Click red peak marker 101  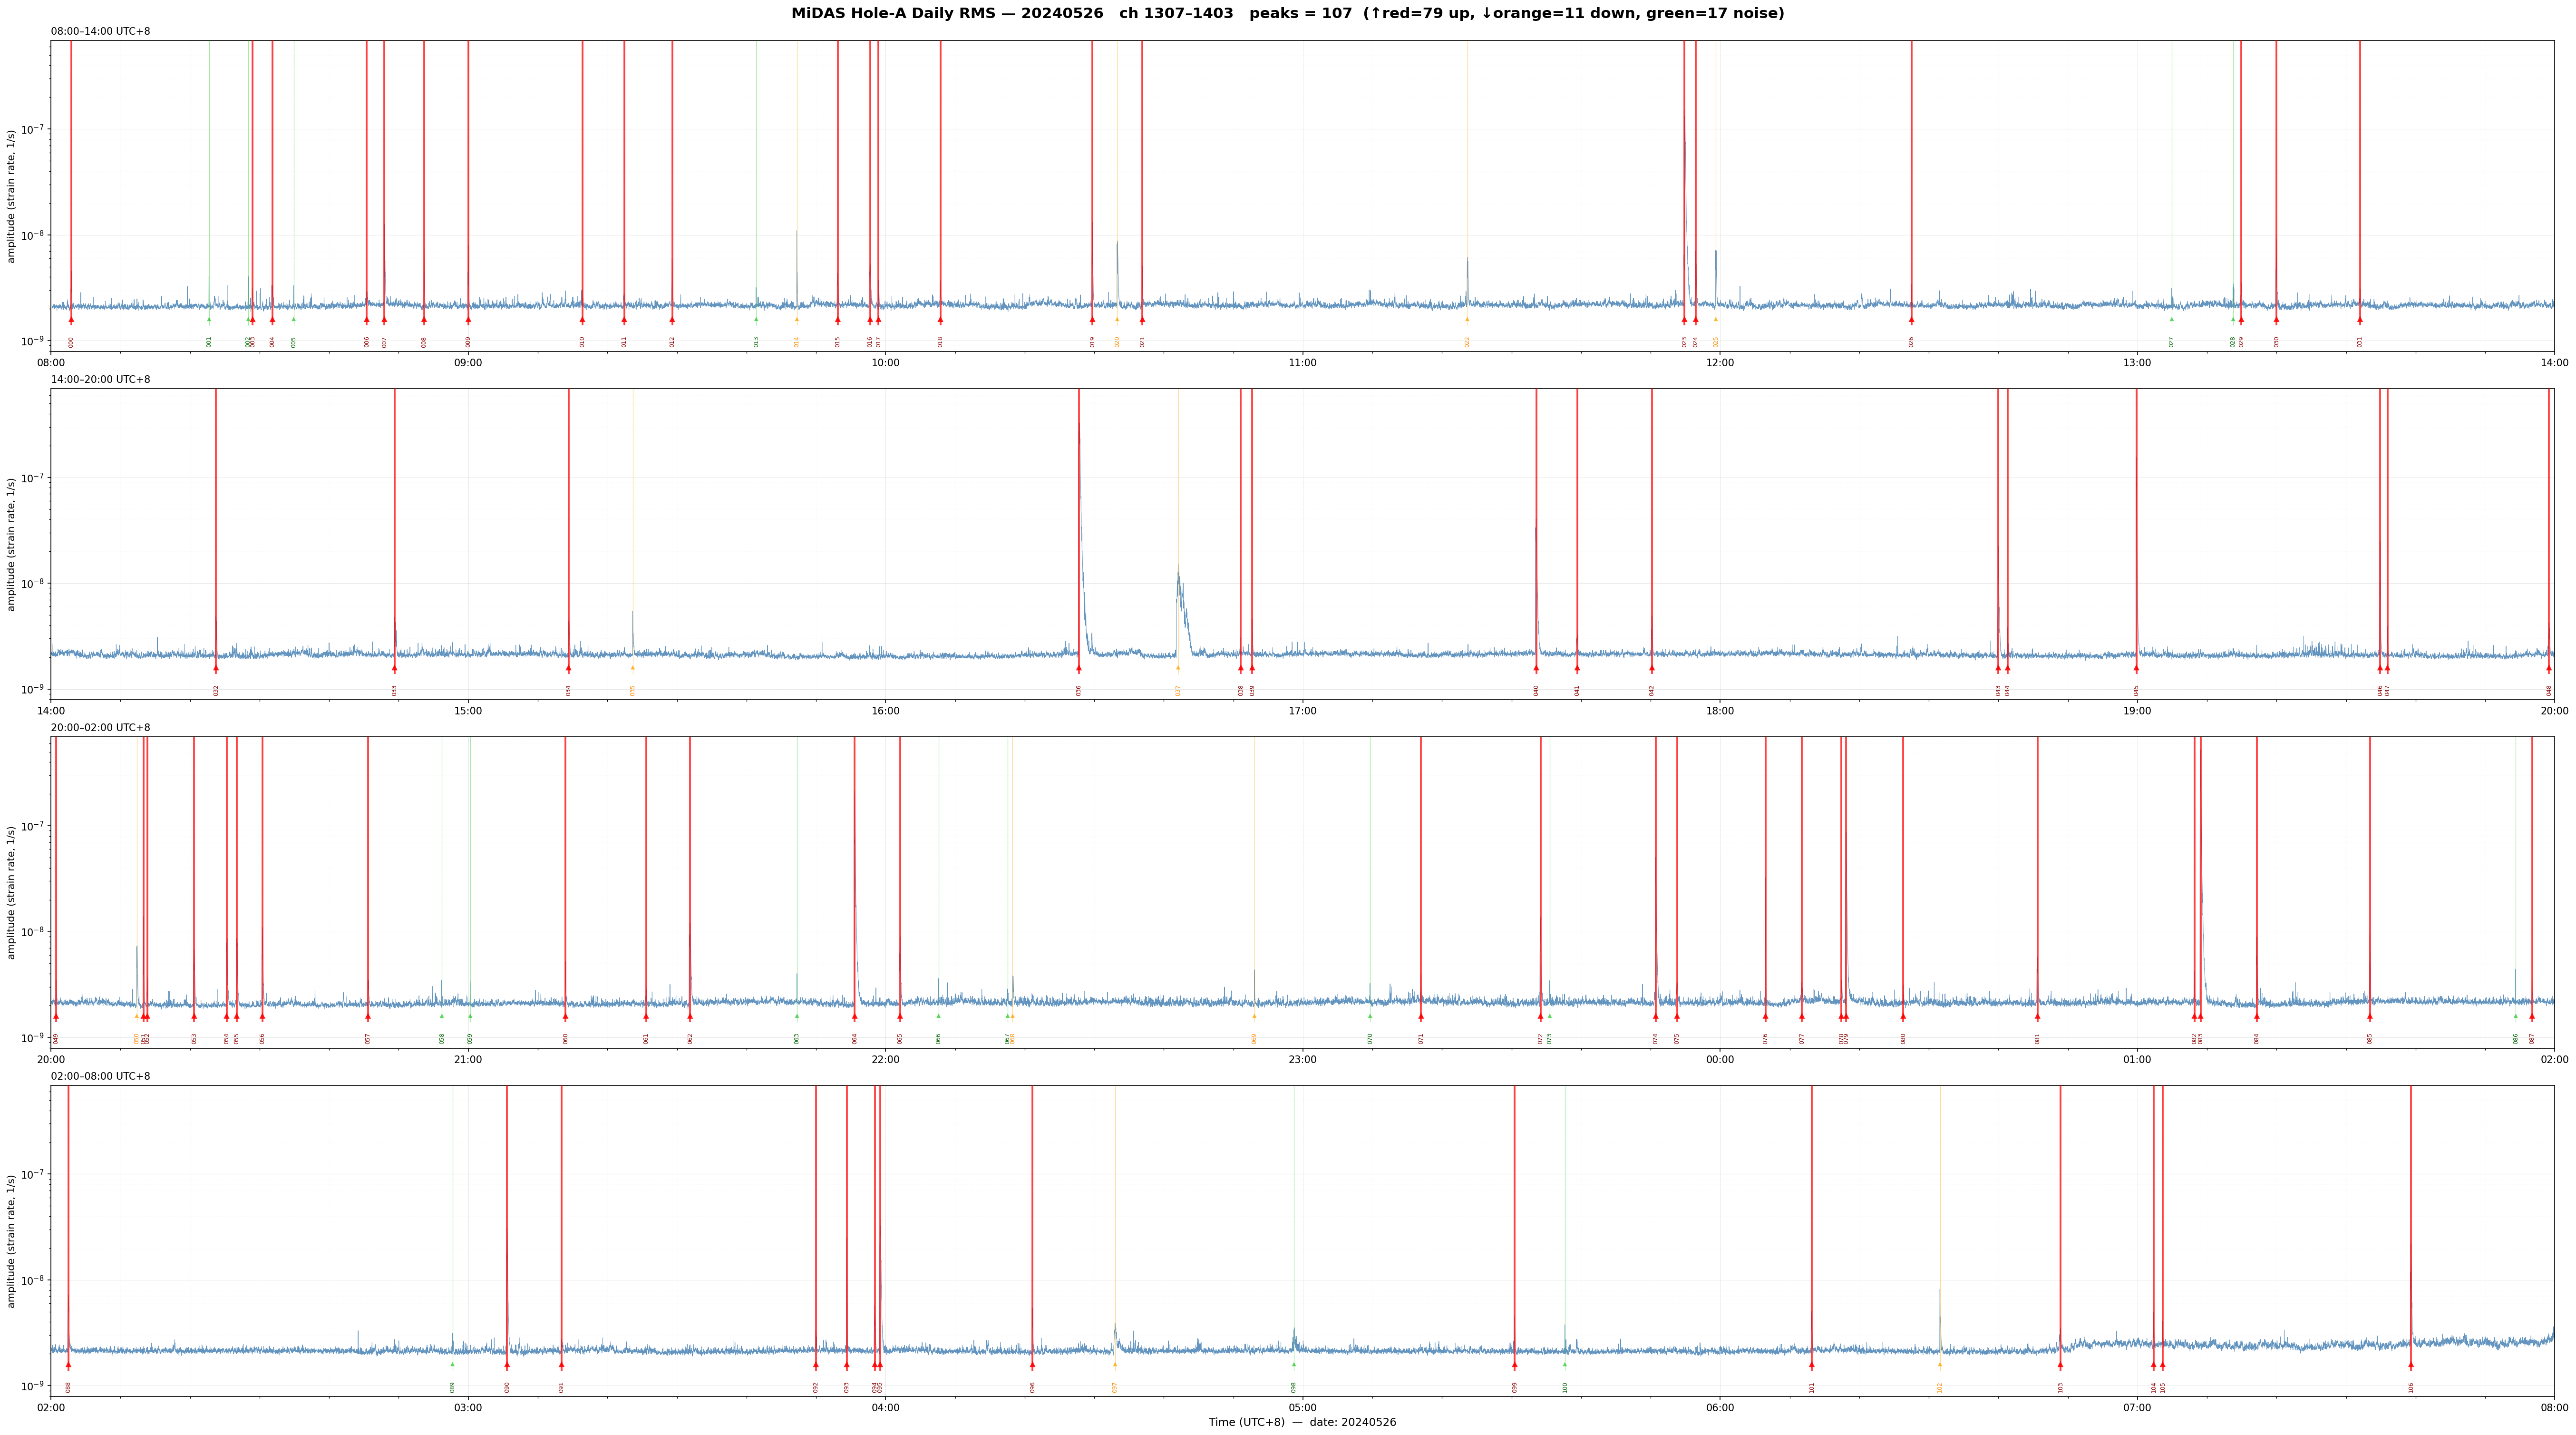tap(1811, 1365)
